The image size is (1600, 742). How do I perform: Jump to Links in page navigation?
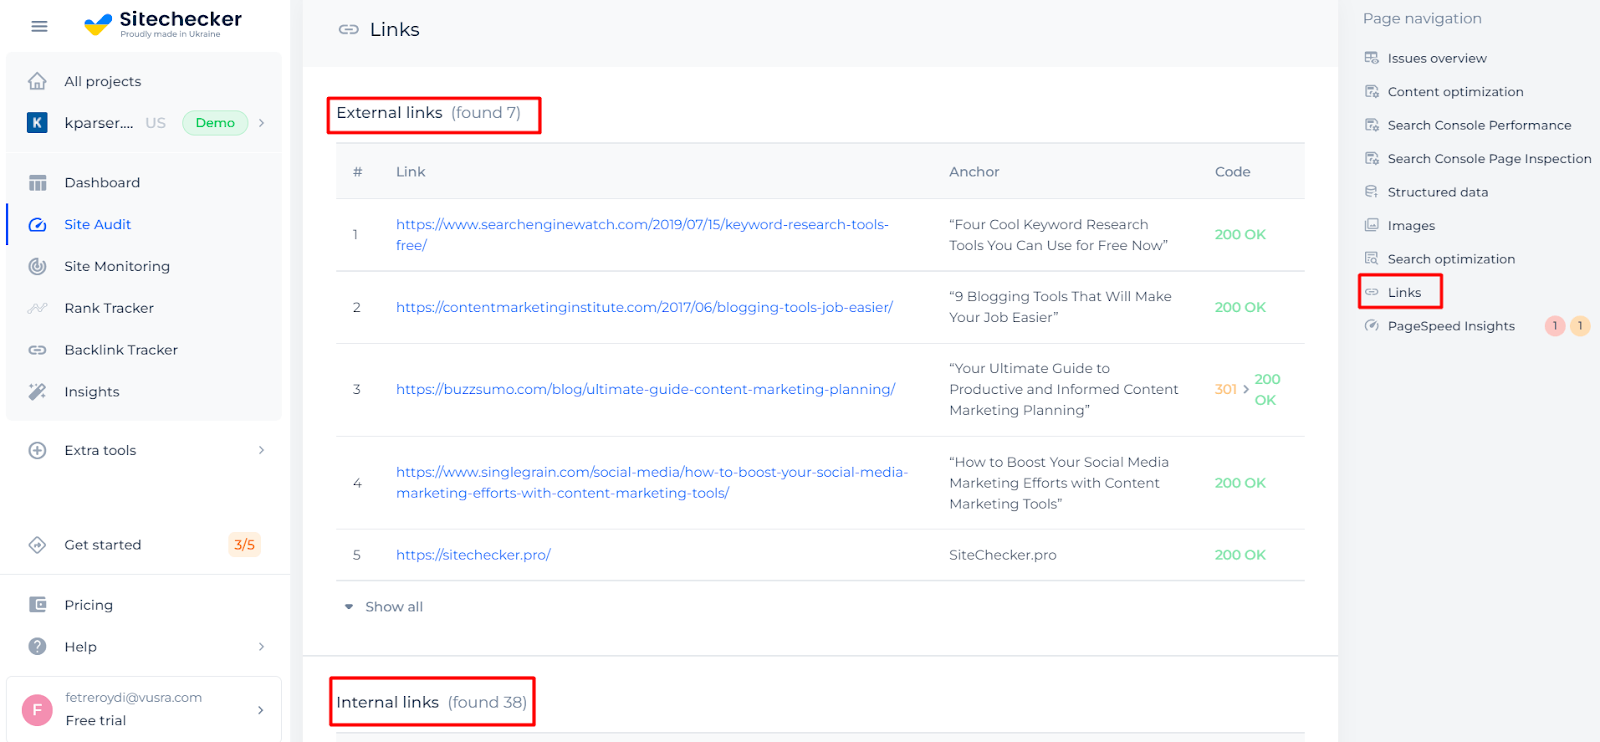tap(1404, 292)
